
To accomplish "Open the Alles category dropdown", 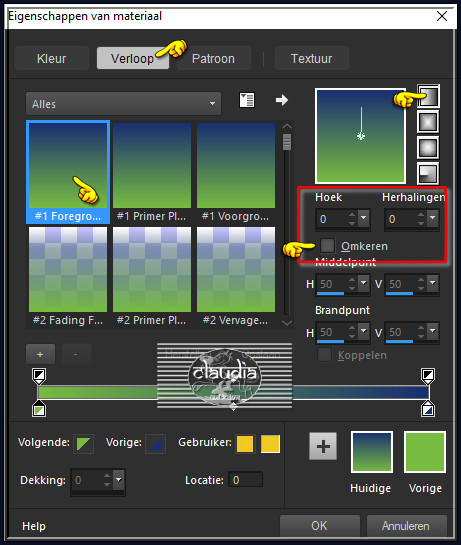I will [123, 104].
